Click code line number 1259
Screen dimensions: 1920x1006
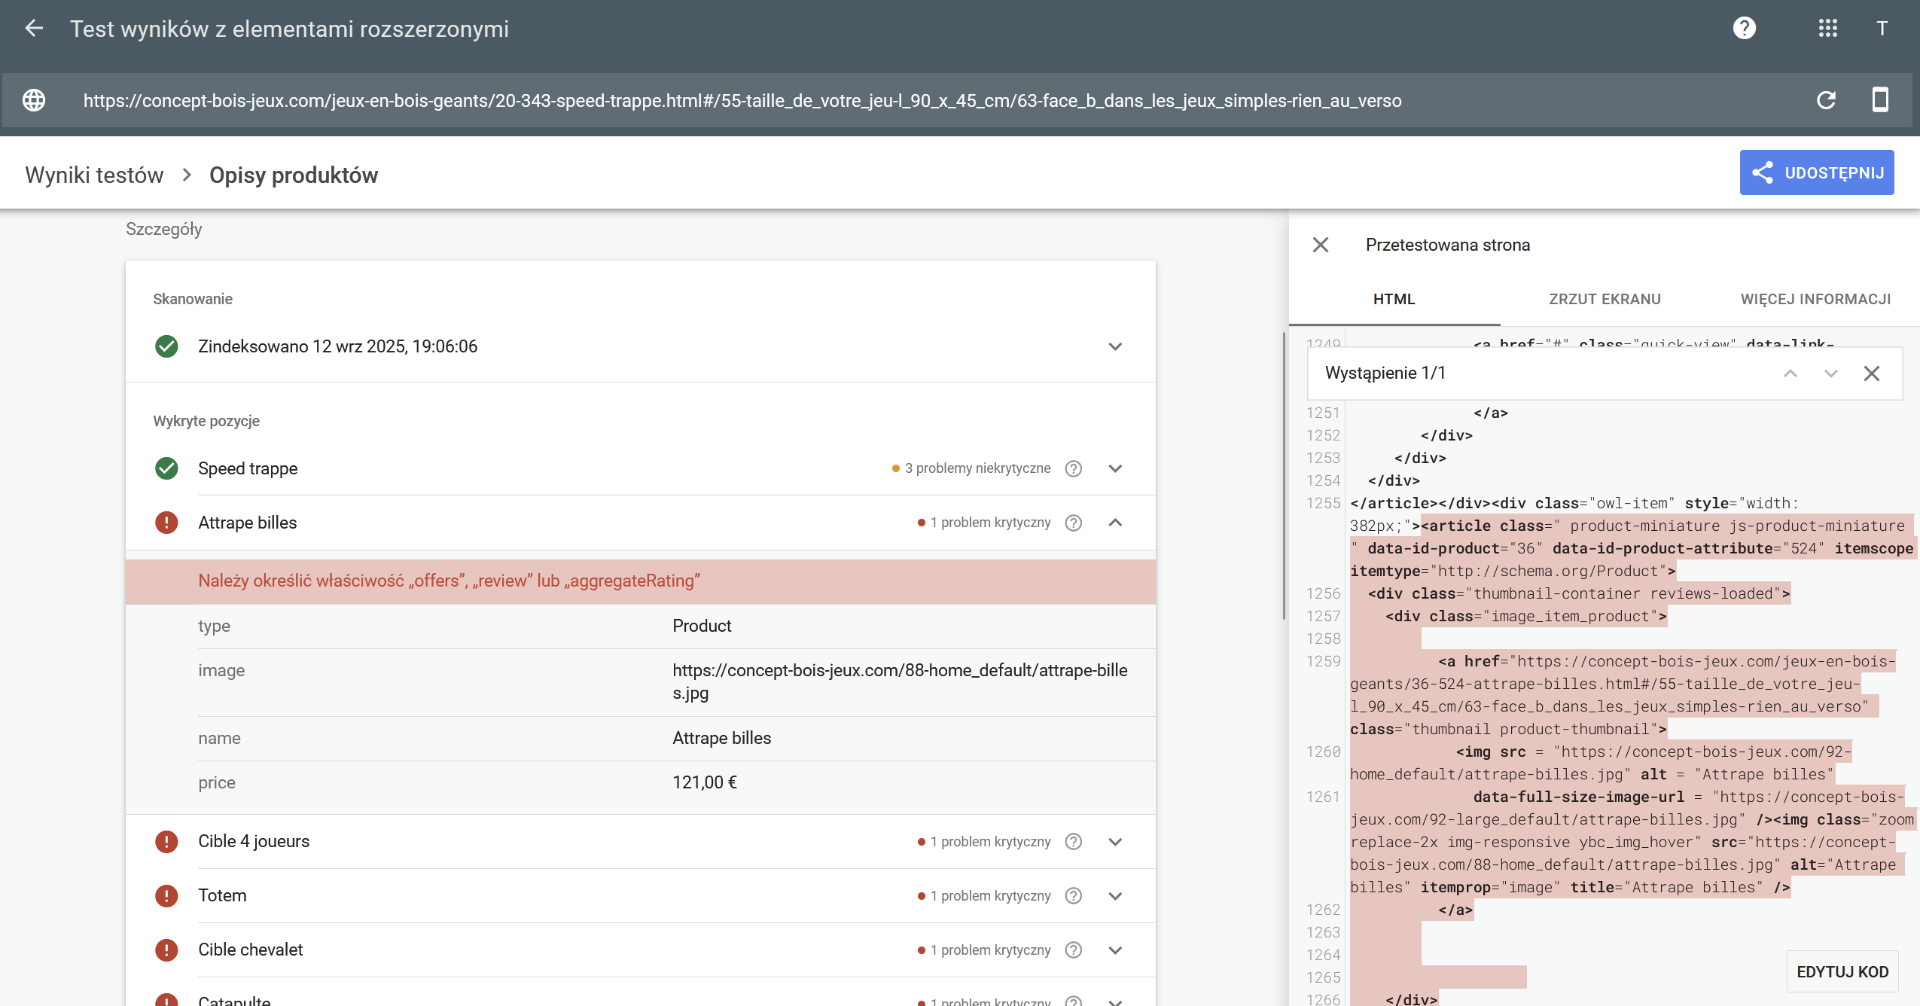[x=1323, y=661]
